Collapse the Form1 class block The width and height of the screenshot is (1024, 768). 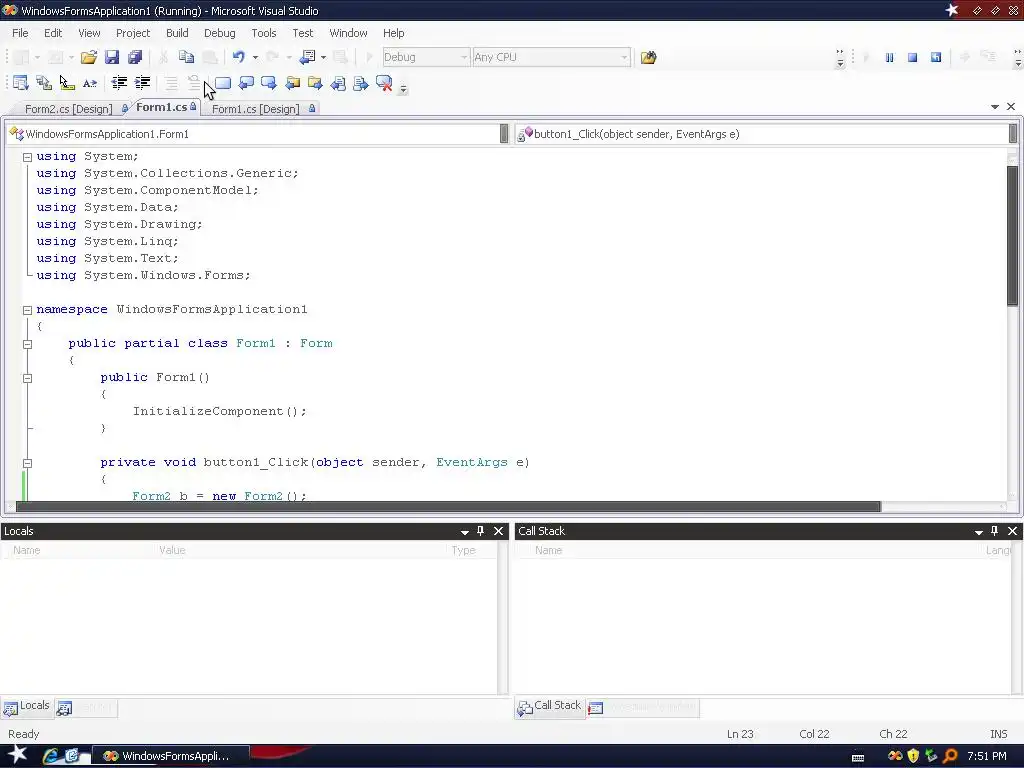(x=27, y=344)
